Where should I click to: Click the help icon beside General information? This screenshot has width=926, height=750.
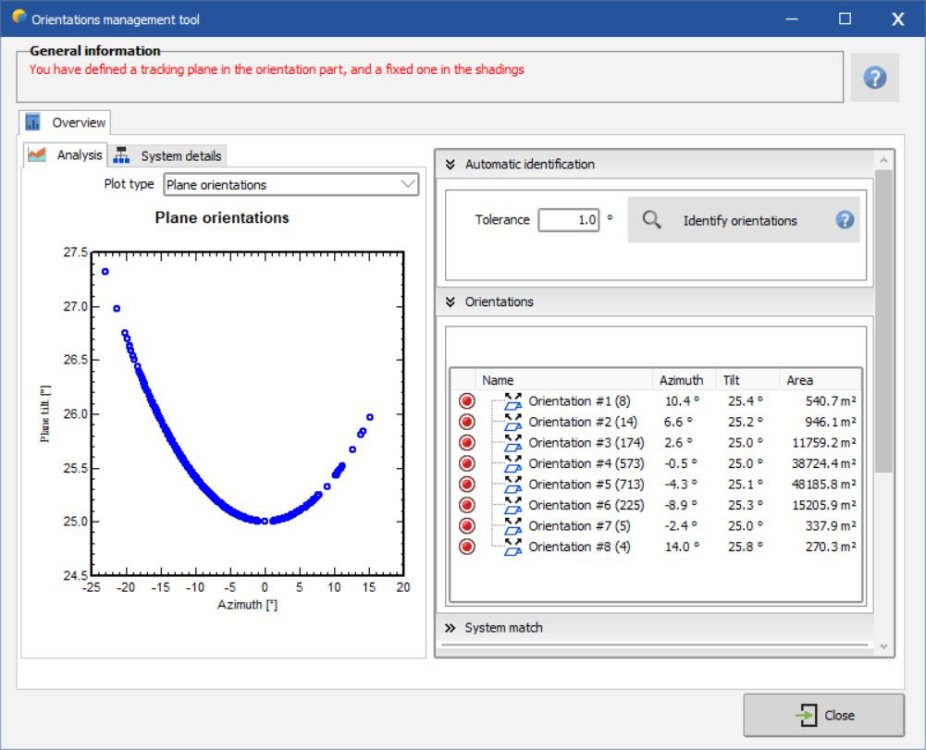[875, 78]
